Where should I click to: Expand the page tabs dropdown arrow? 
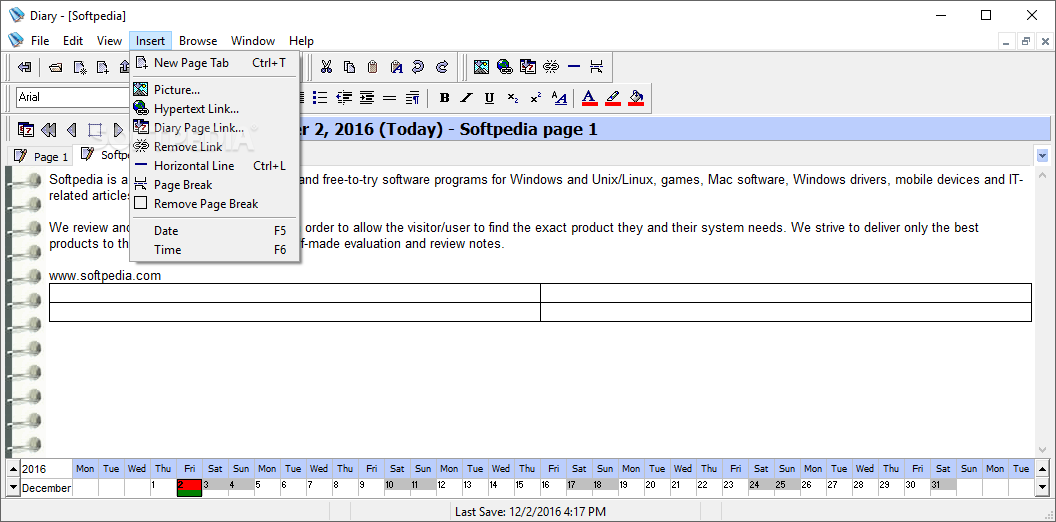pos(1043,156)
